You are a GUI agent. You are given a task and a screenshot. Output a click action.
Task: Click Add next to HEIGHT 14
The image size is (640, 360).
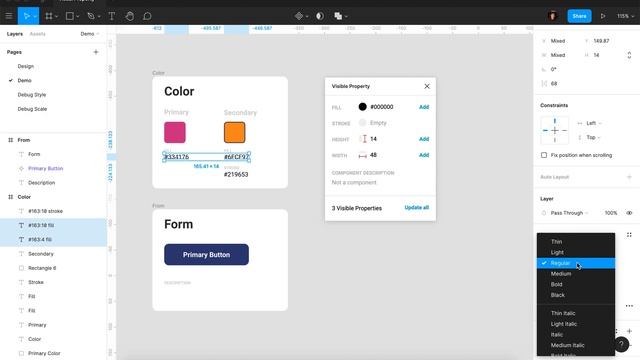tap(424, 139)
